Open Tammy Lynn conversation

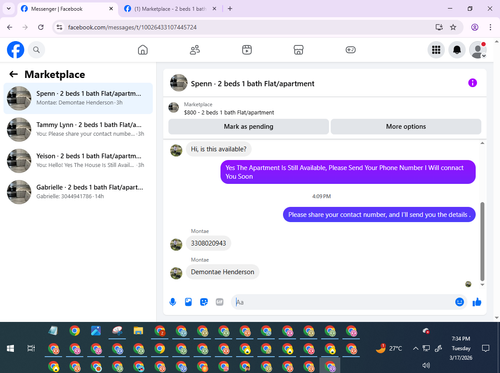tap(78, 129)
